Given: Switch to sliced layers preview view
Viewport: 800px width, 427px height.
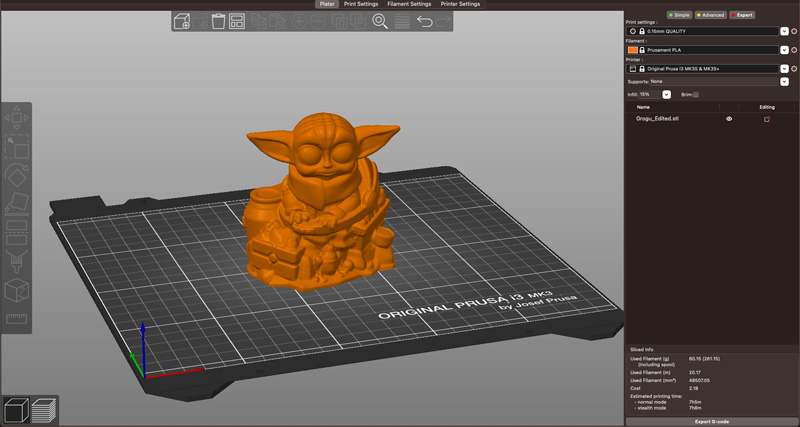Looking at the screenshot, I should point(44,410).
